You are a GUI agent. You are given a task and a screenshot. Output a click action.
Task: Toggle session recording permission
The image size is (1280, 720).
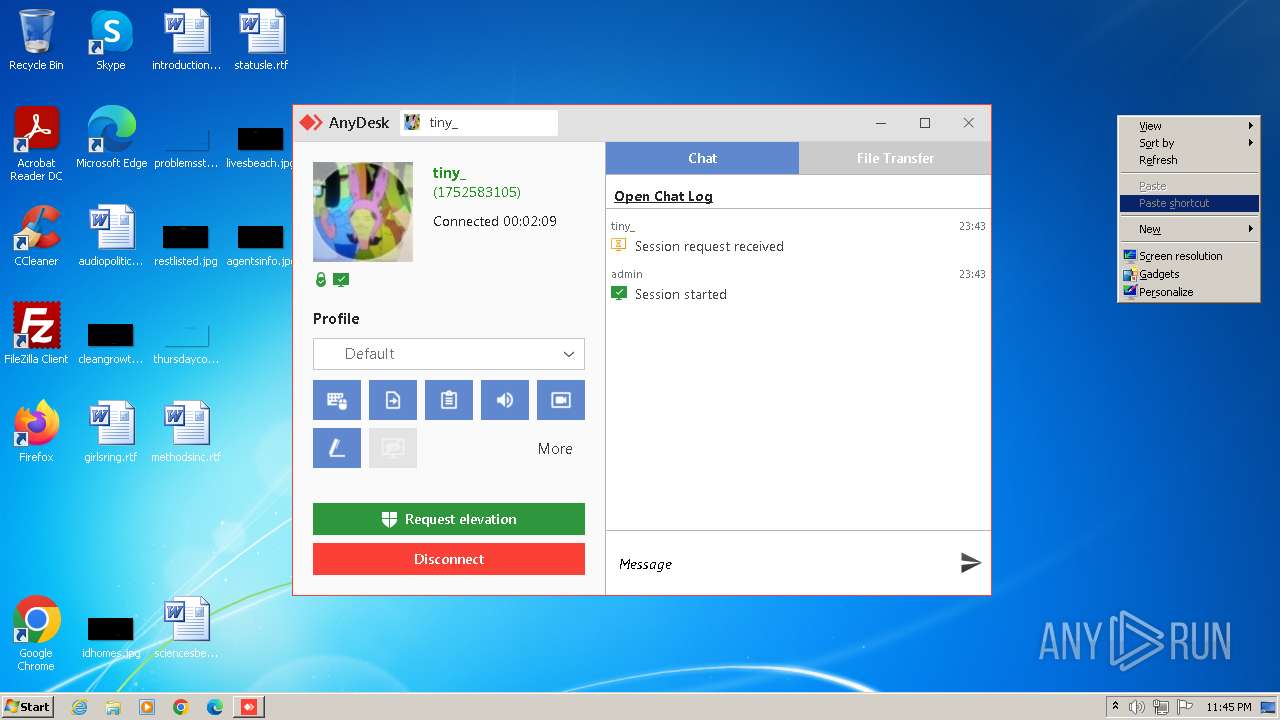point(561,400)
